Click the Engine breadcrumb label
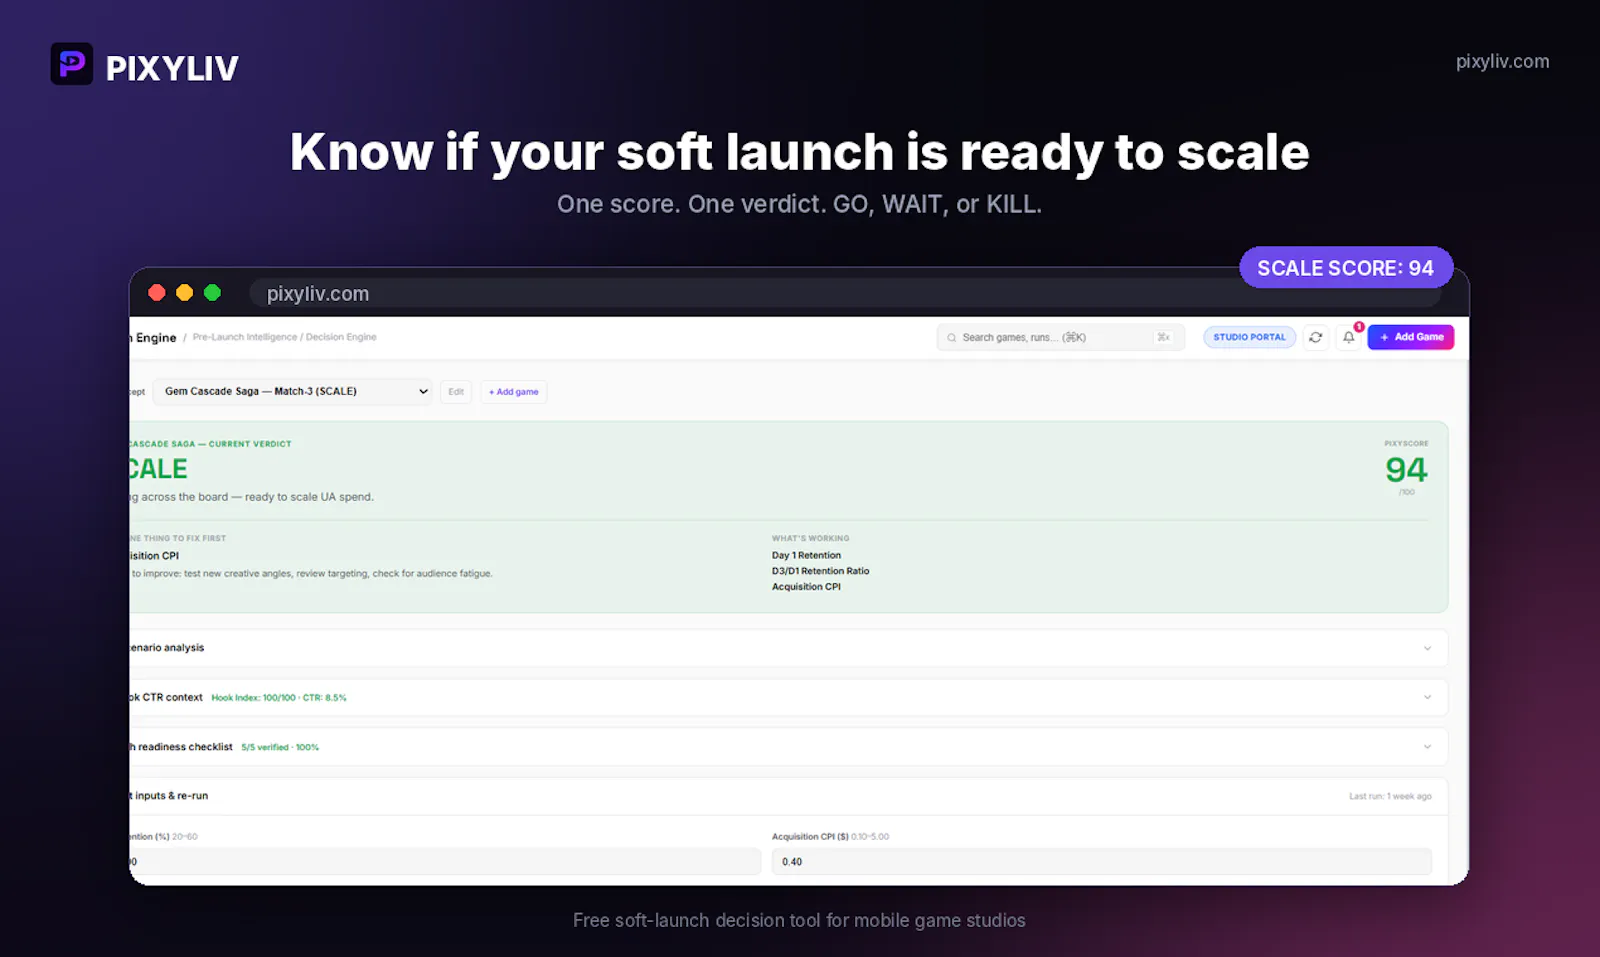Viewport: 1600px width, 957px height. tap(154, 338)
